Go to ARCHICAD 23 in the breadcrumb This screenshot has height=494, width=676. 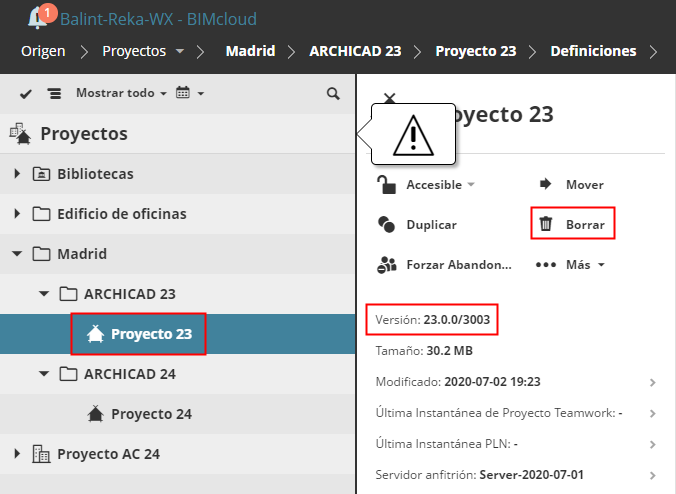pos(355,51)
